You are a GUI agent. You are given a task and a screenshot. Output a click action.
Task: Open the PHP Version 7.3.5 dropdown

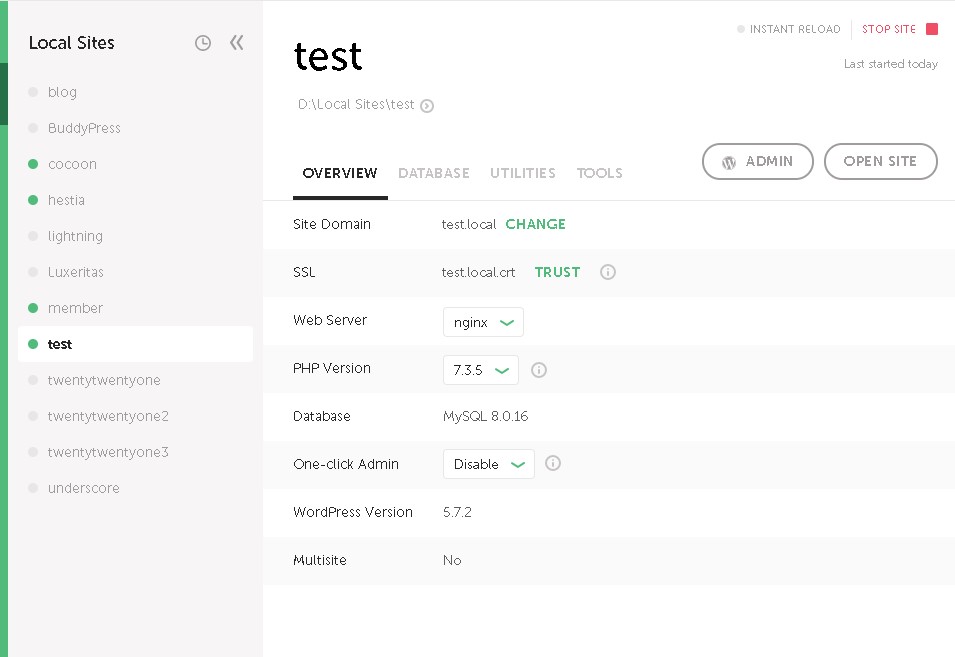[480, 370]
